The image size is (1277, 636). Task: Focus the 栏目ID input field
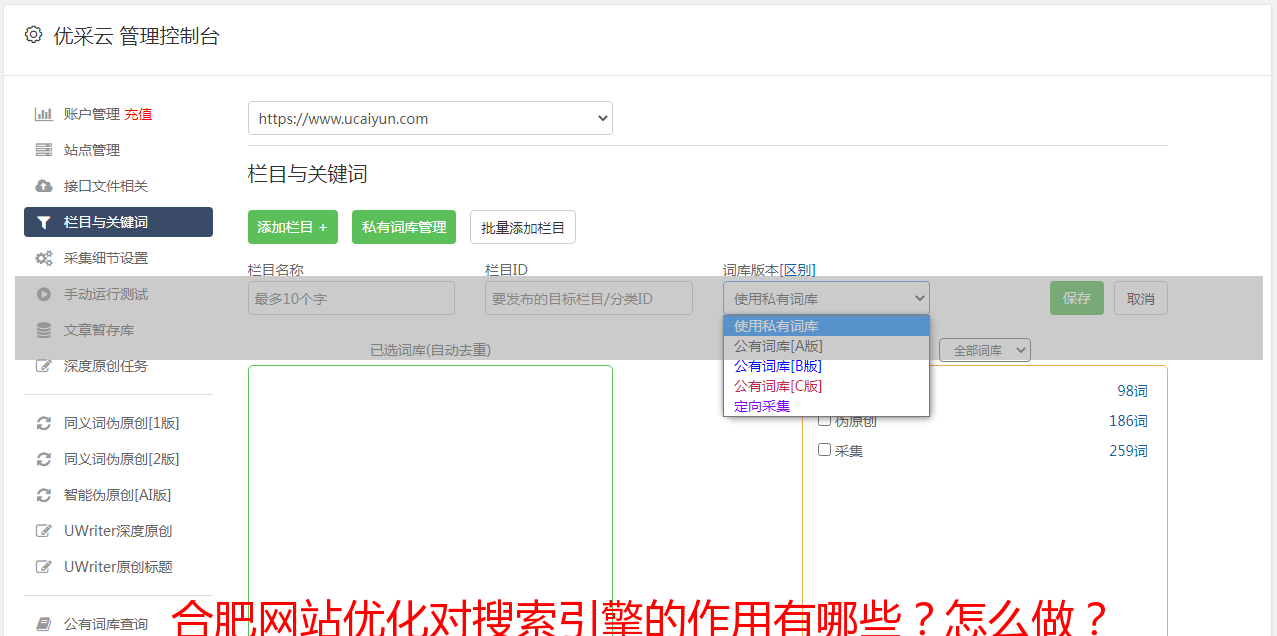[x=589, y=298]
